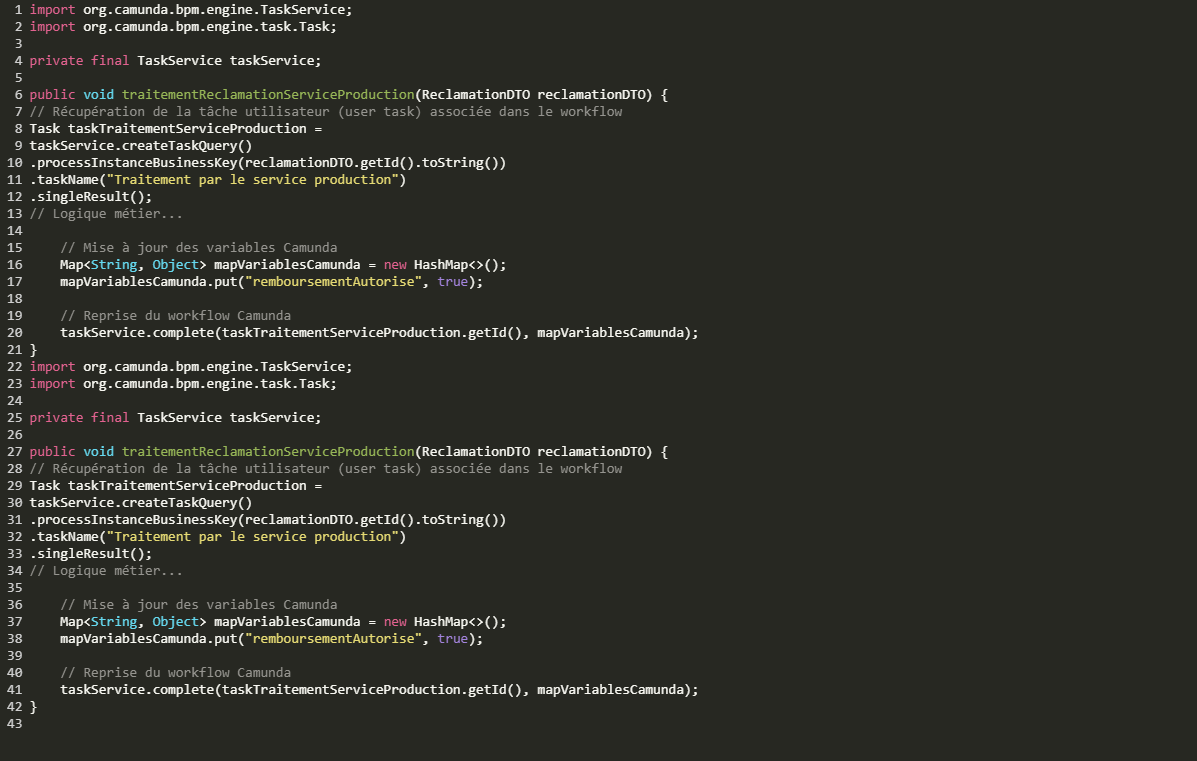Click the Logique métier comment on line 34

(x=106, y=570)
